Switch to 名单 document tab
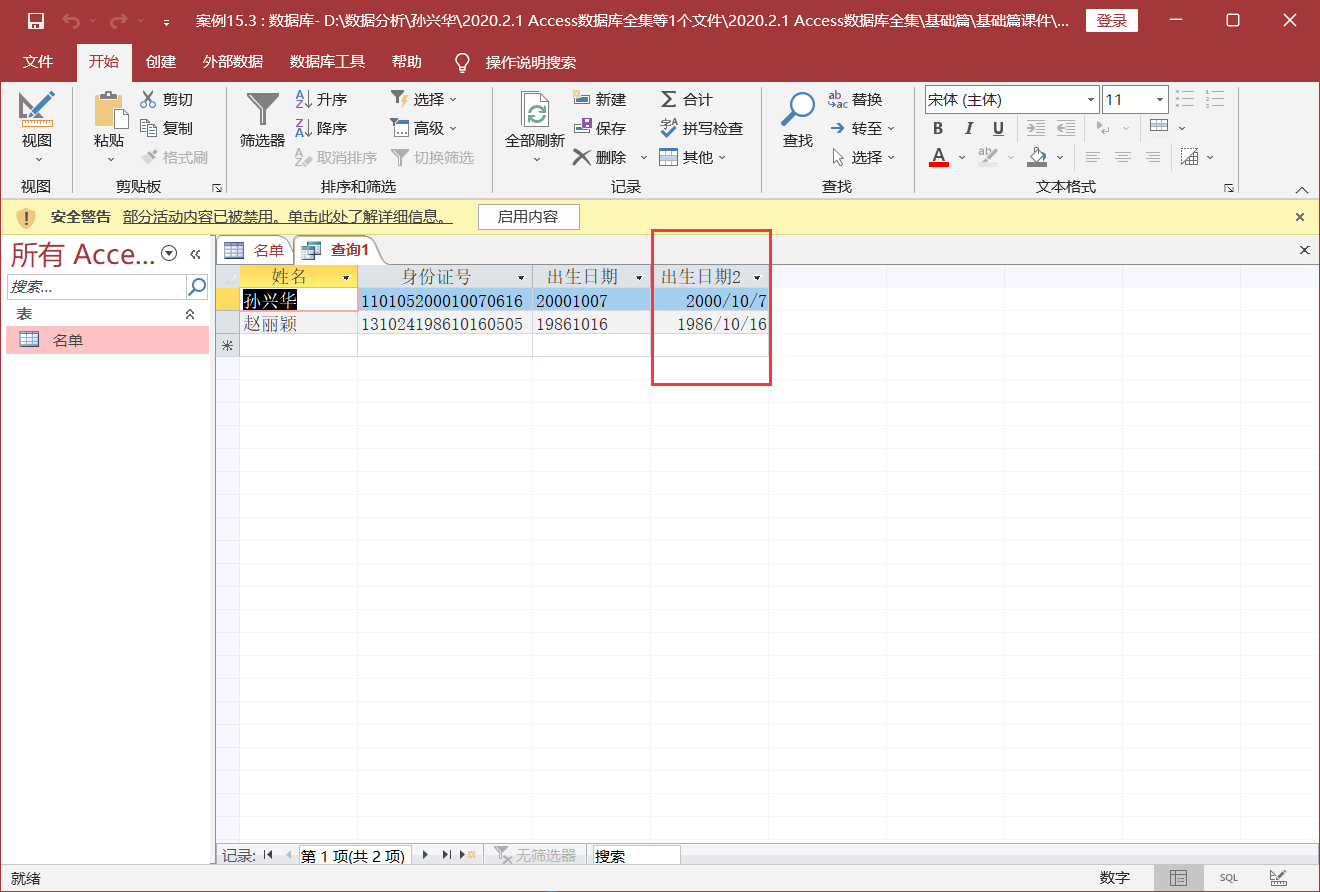This screenshot has height=892, width=1320. point(255,250)
